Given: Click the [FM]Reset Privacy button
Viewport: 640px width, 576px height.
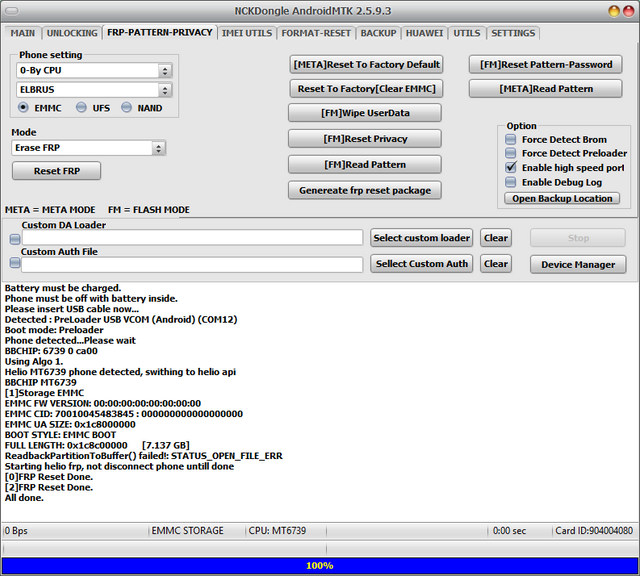Looking at the screenshot, I should tap(365, 139).
